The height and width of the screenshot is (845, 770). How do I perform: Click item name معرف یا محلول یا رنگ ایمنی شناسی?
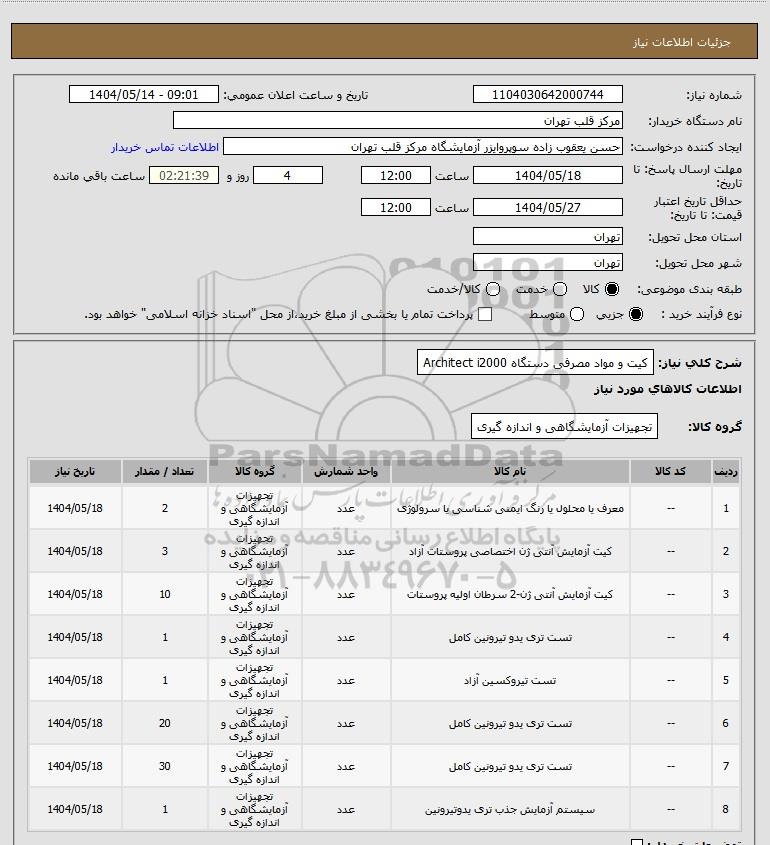[x=510, y=508]
